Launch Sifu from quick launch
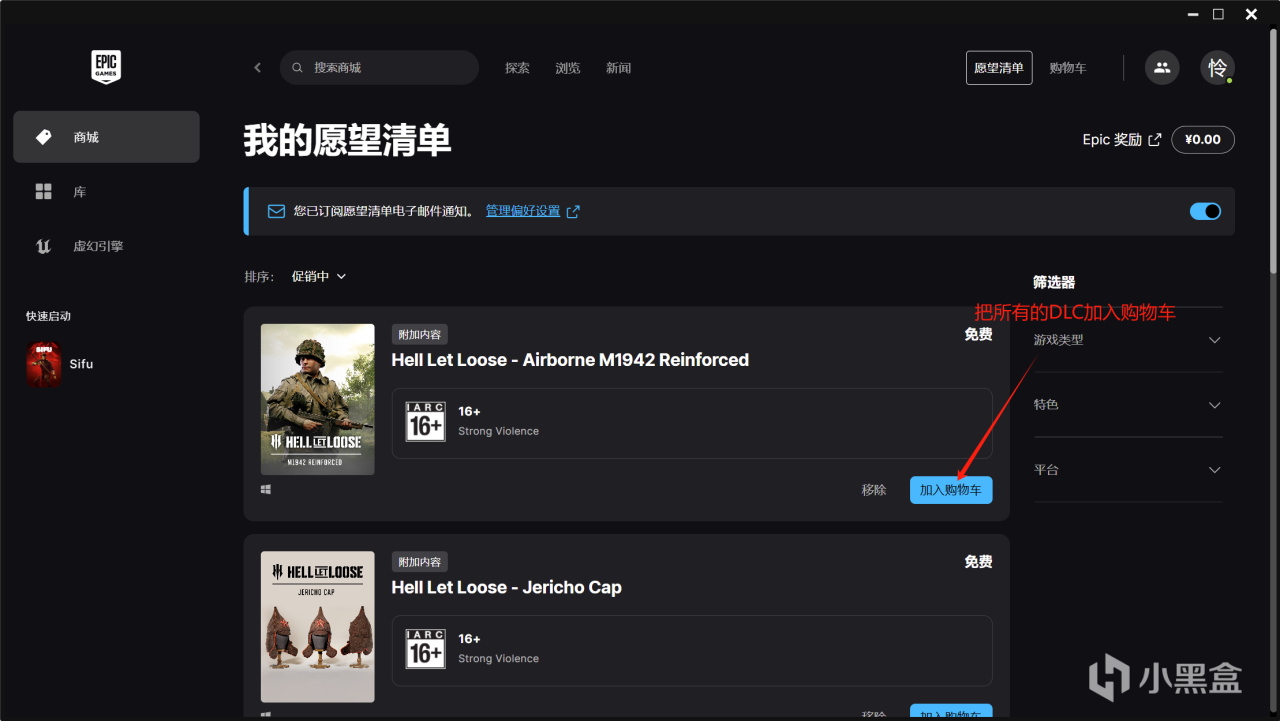Screen dimensions: 1280x721 pos(60,364)
